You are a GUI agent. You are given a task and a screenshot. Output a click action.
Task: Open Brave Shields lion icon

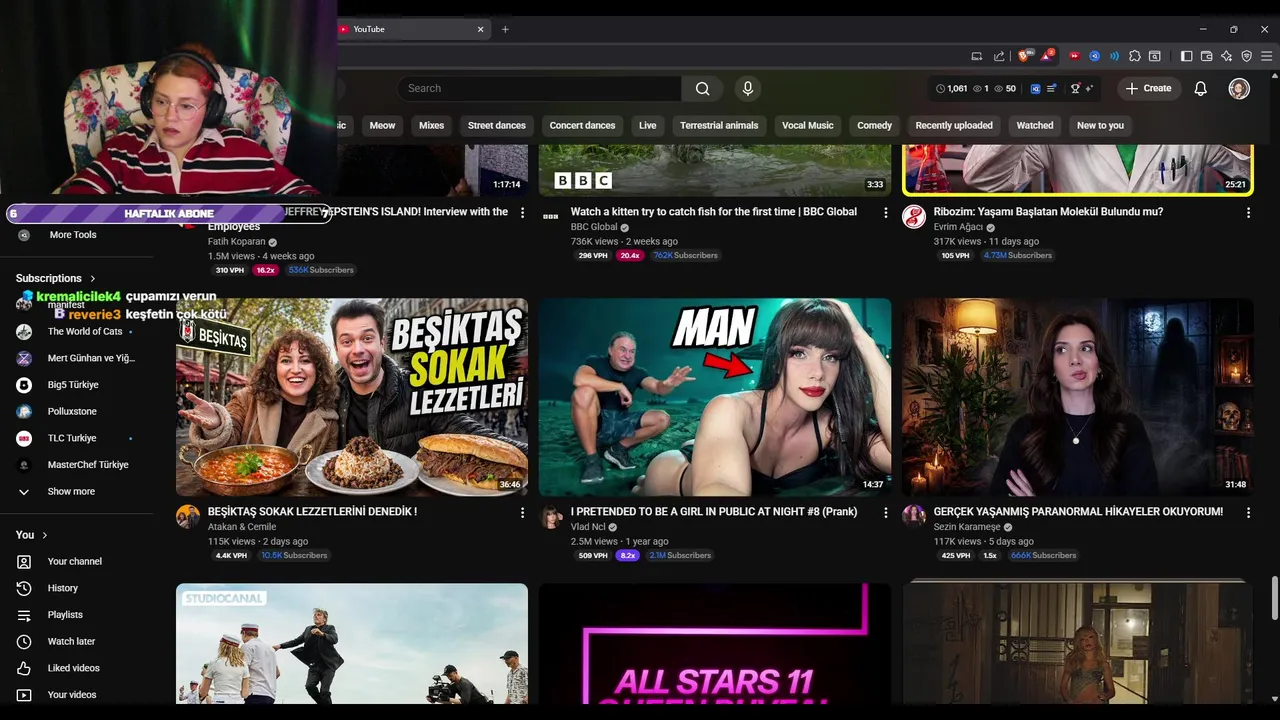click(1023, 56)
